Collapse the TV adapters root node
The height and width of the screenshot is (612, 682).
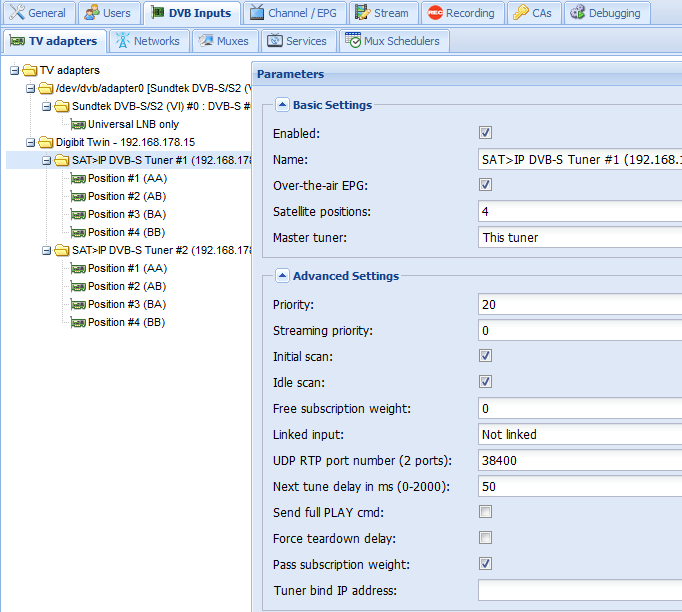coord(14,70)
